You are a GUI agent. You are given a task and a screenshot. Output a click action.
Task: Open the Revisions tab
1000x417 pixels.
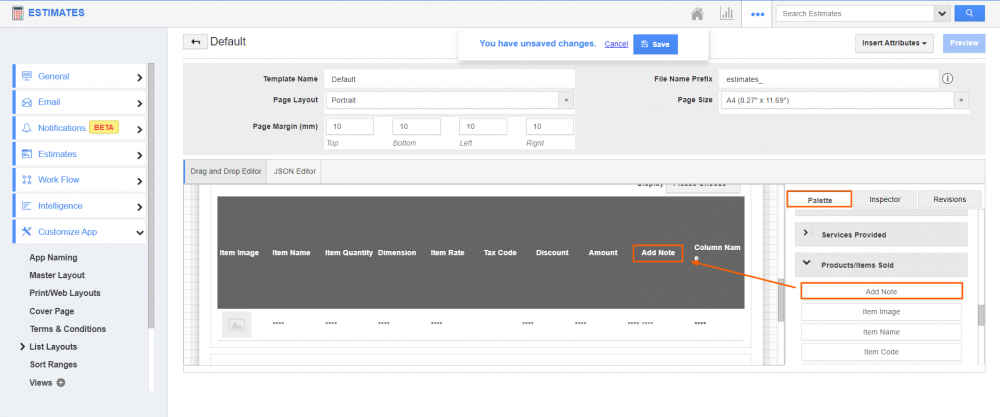tap(949, 199)
